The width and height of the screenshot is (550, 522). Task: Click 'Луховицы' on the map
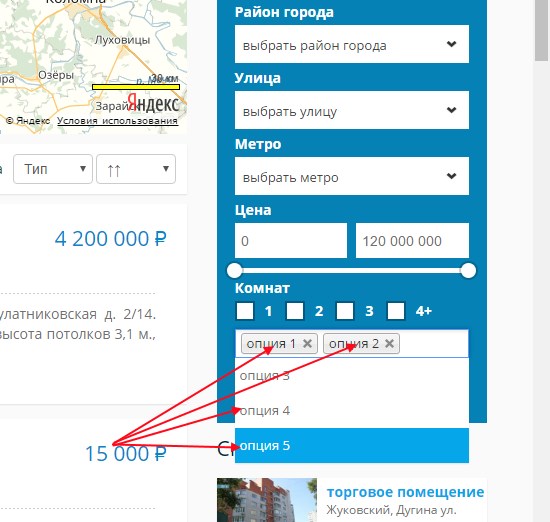pos(122,40)
